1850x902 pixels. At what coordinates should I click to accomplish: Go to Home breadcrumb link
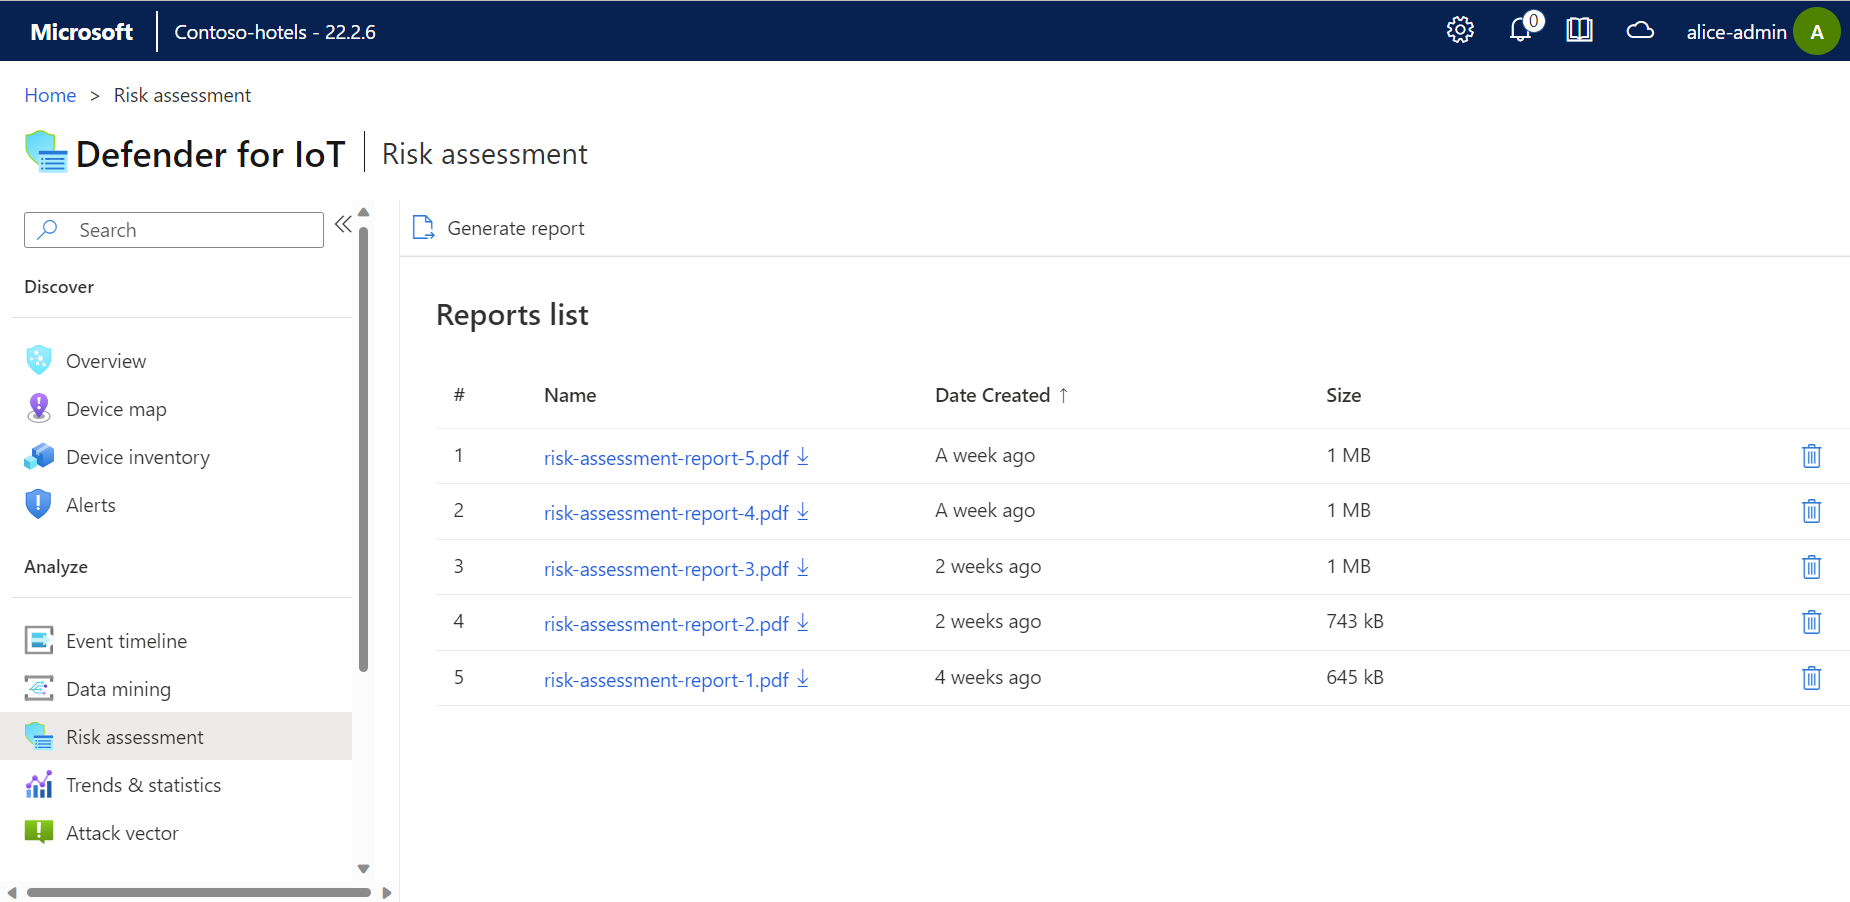(50, 95)
